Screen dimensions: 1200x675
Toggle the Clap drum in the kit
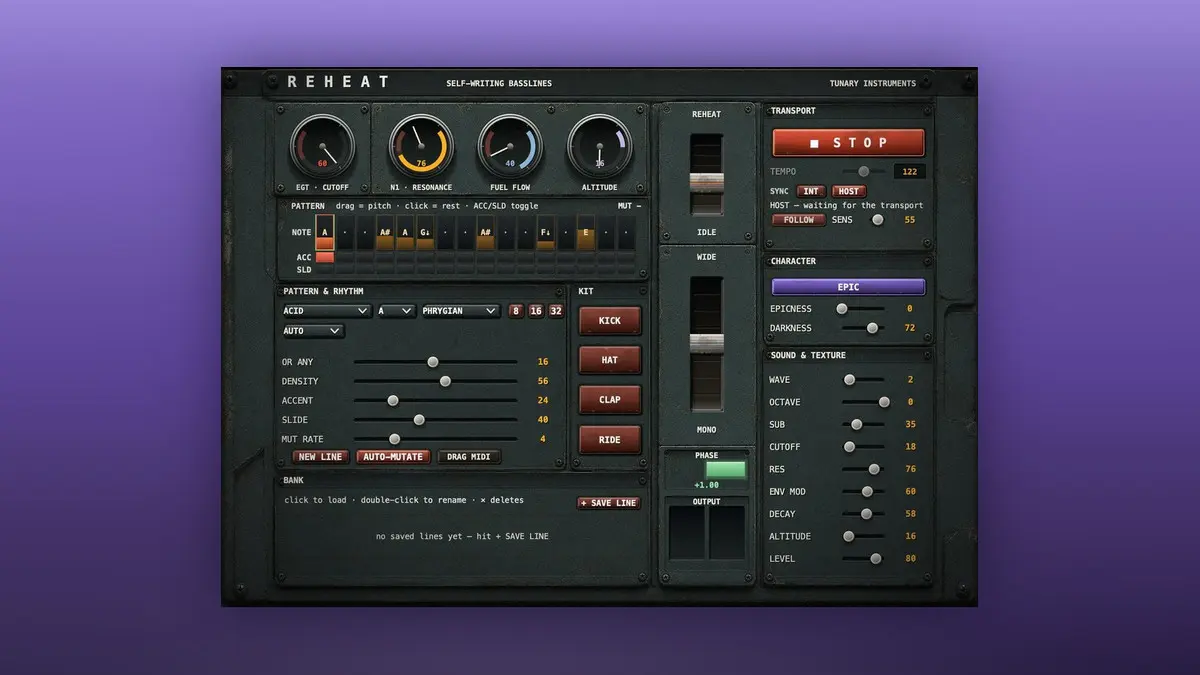click(x=610, y=400)
